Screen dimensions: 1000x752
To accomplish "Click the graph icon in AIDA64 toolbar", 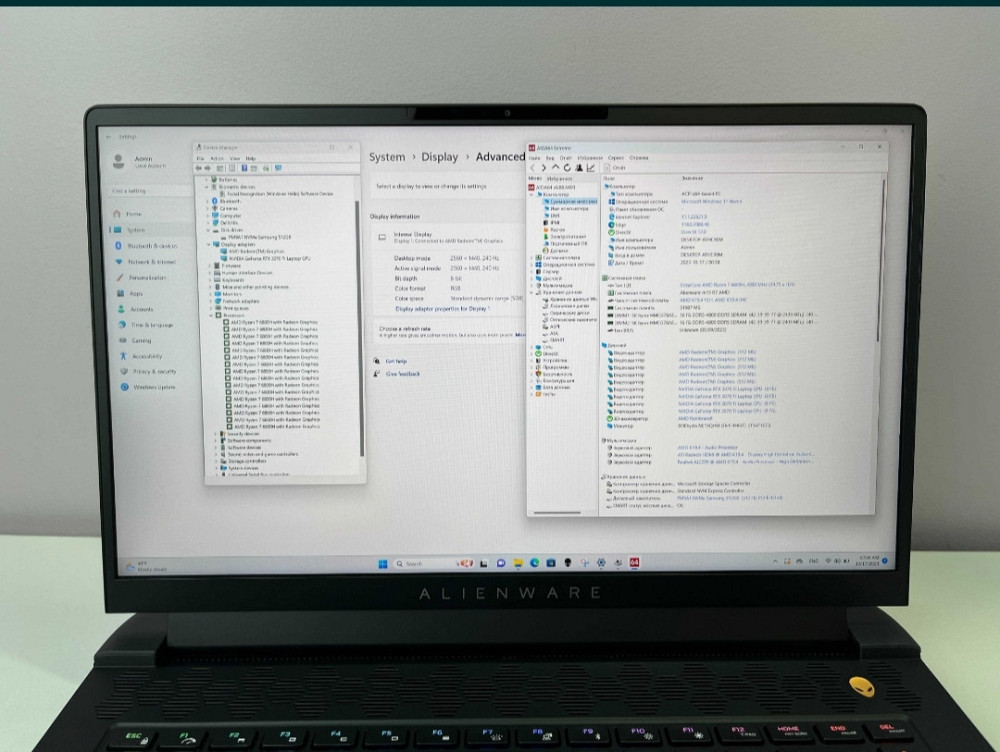I will [592, 167].
